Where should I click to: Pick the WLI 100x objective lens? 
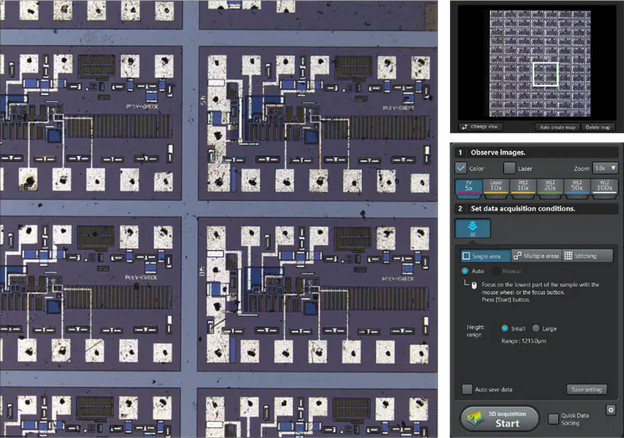click(x=604, y=186)
